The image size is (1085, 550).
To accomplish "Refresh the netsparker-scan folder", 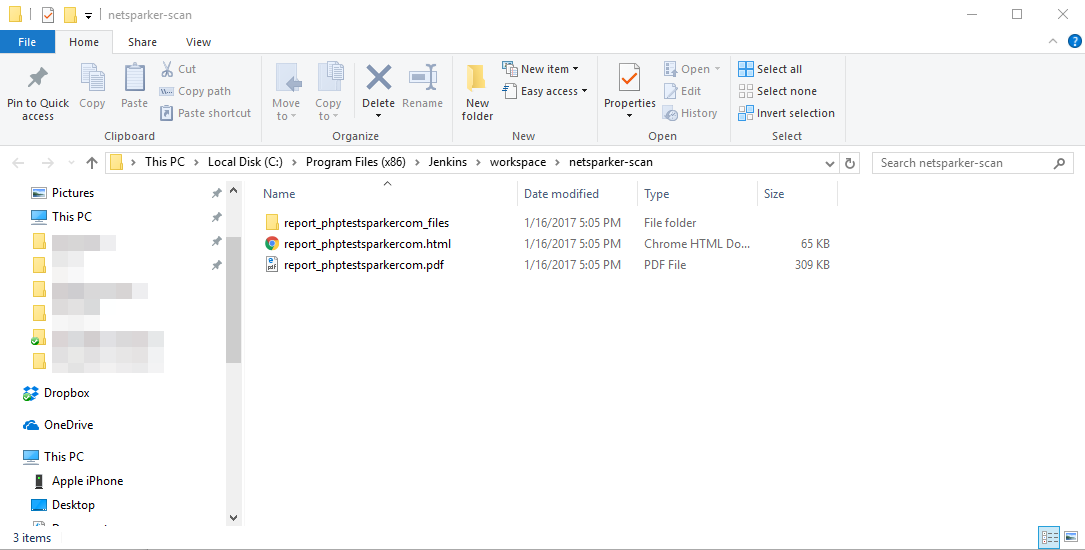I will 850,164.
